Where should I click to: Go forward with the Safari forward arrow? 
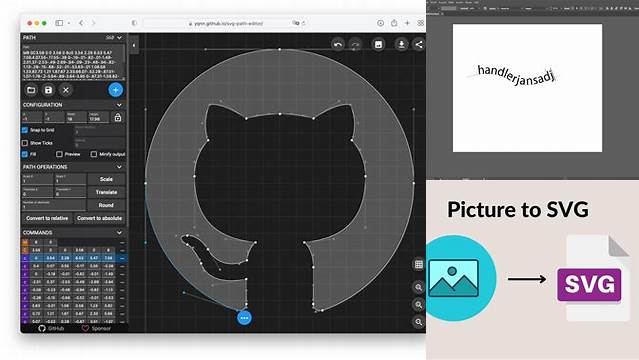tap(93, 23)
